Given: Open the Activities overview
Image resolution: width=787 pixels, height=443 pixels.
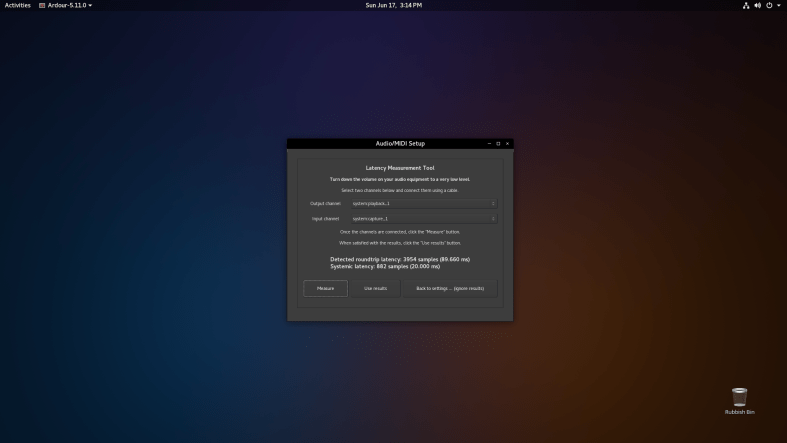Looking at the screenshot, I should pyautogui.click(x=18, y=5).
